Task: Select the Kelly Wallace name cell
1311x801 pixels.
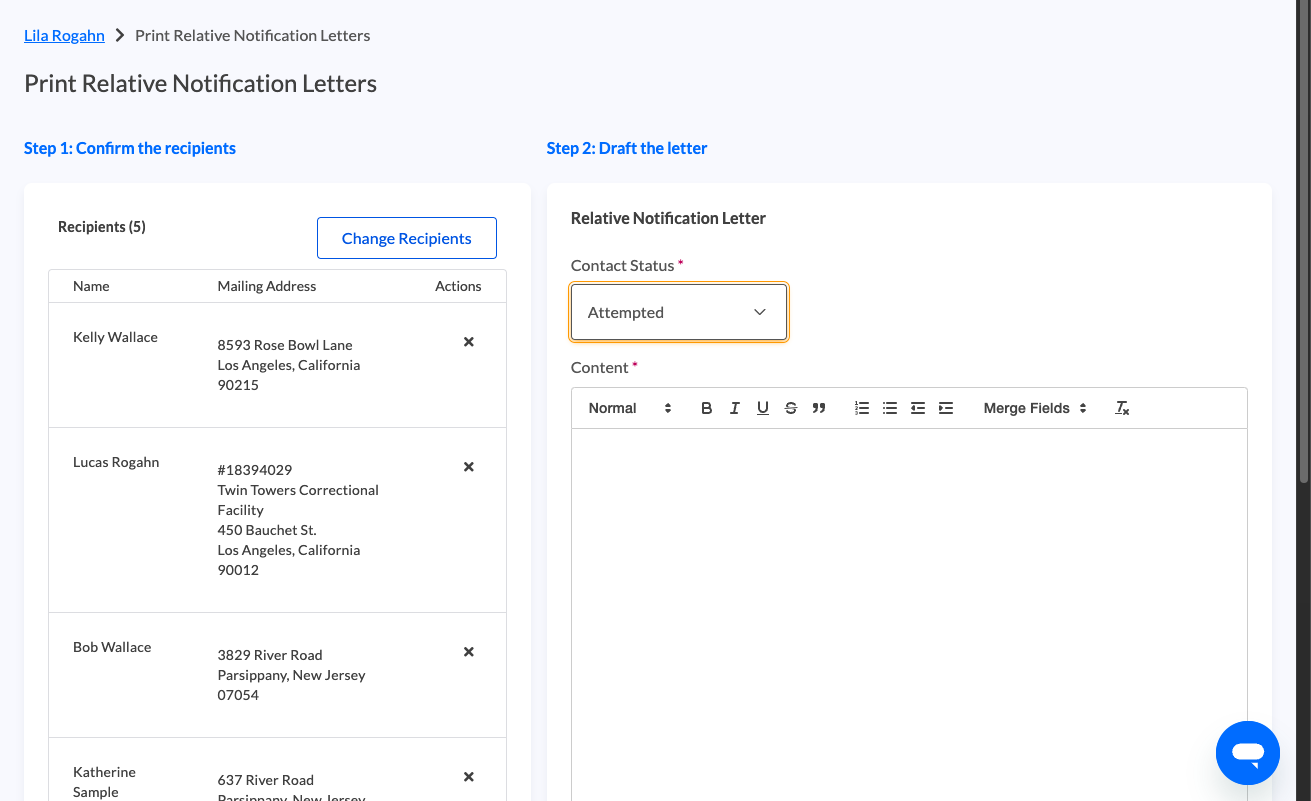Action: coord(115,337)
